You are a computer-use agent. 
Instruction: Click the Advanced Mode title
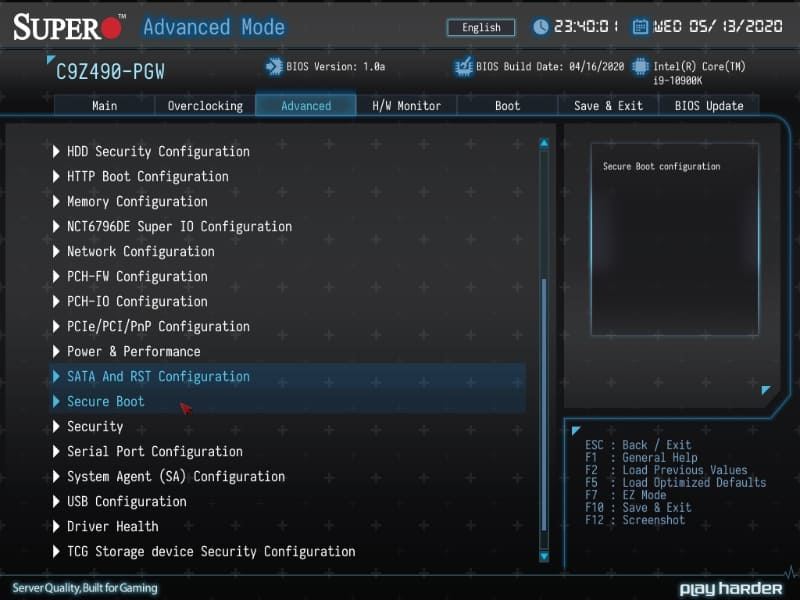point(213,27)
